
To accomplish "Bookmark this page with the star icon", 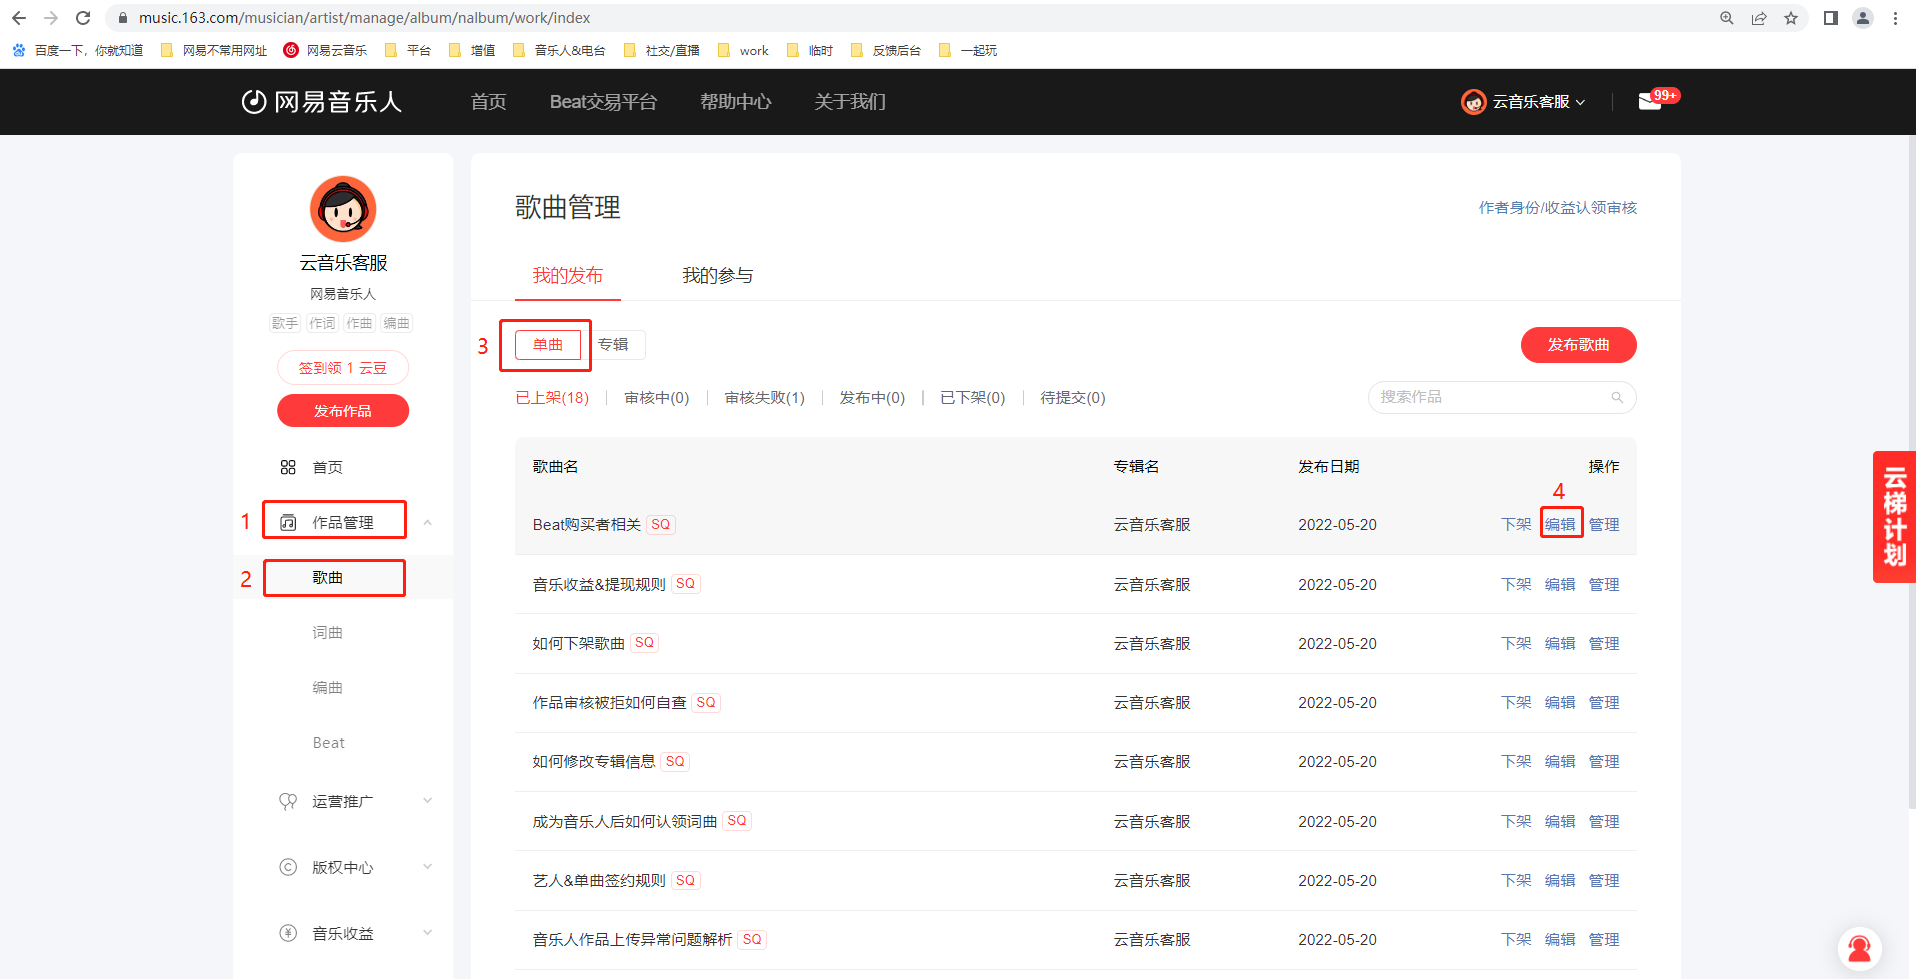I will [1790, 18].
